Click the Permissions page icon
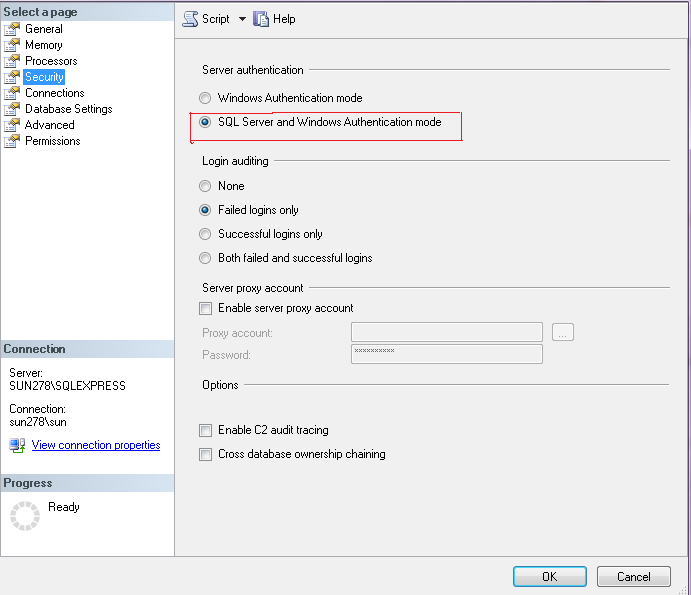The image size is (691, 595). 12,141
